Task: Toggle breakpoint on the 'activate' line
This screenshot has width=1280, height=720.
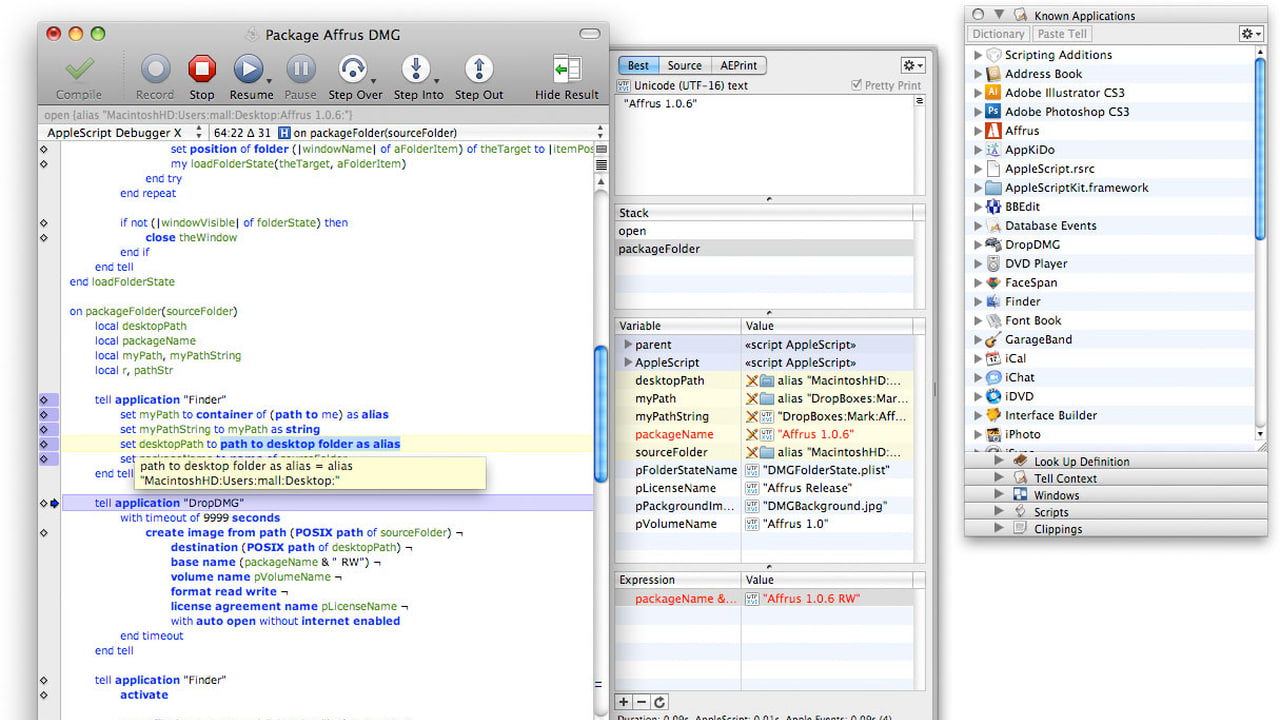Action: (43, 695)
